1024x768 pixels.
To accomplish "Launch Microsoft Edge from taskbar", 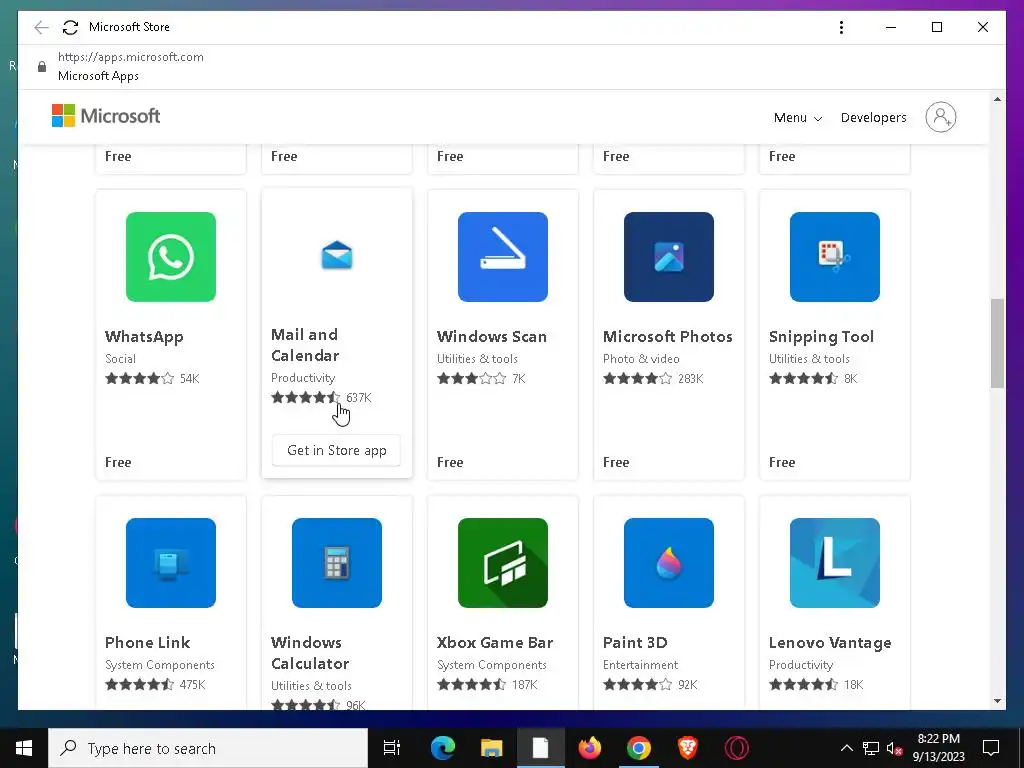I will (x=443, y=748).
